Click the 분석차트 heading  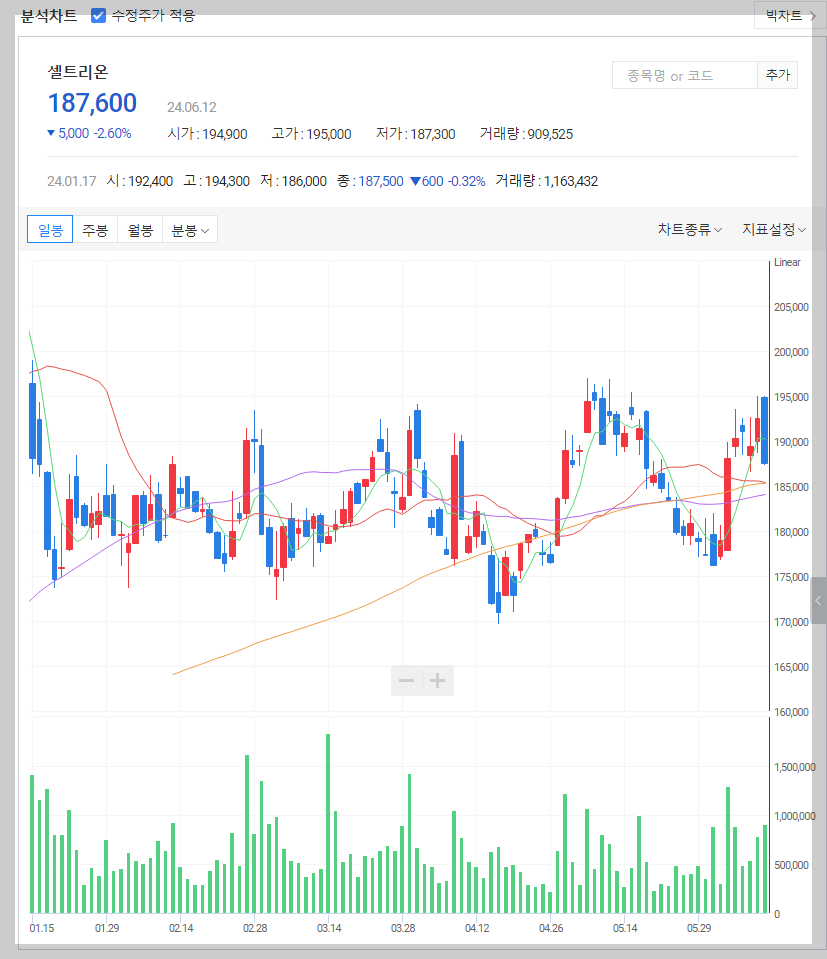coord(49,15)
